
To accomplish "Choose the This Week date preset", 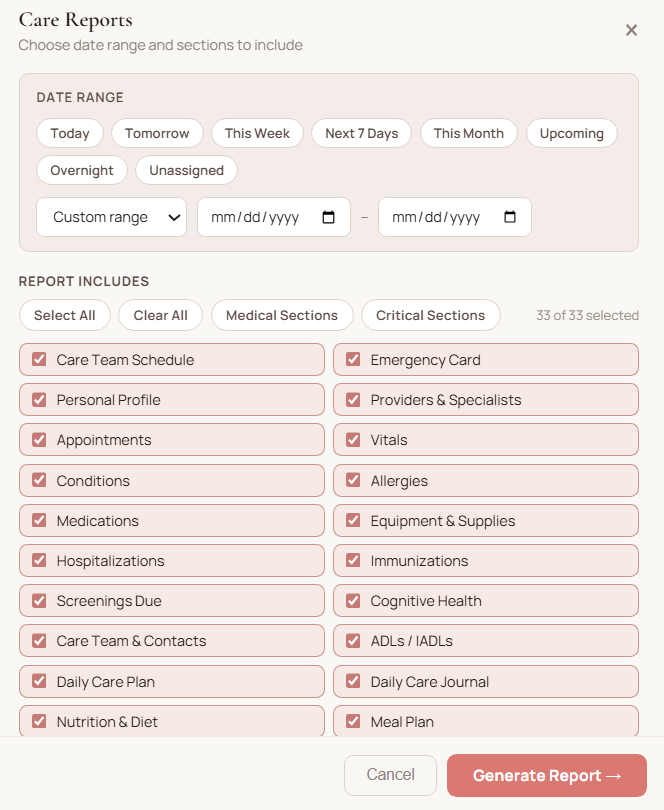I will [x=257, y=133].
